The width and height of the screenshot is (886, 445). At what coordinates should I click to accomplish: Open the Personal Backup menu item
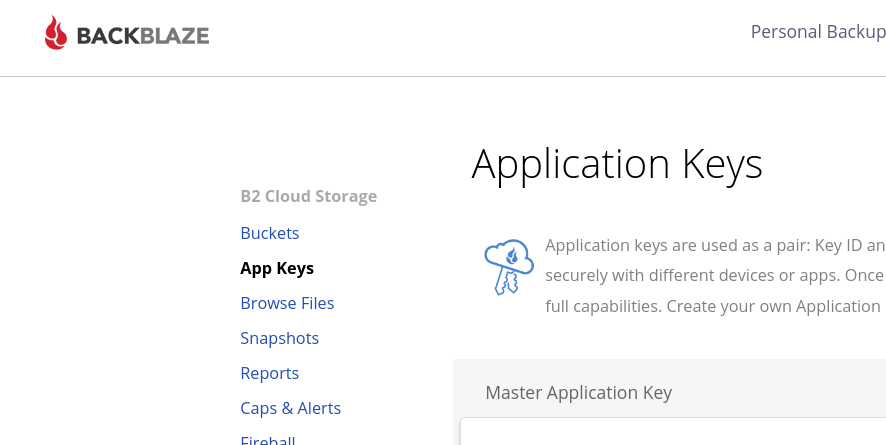(x=817, y=32)
